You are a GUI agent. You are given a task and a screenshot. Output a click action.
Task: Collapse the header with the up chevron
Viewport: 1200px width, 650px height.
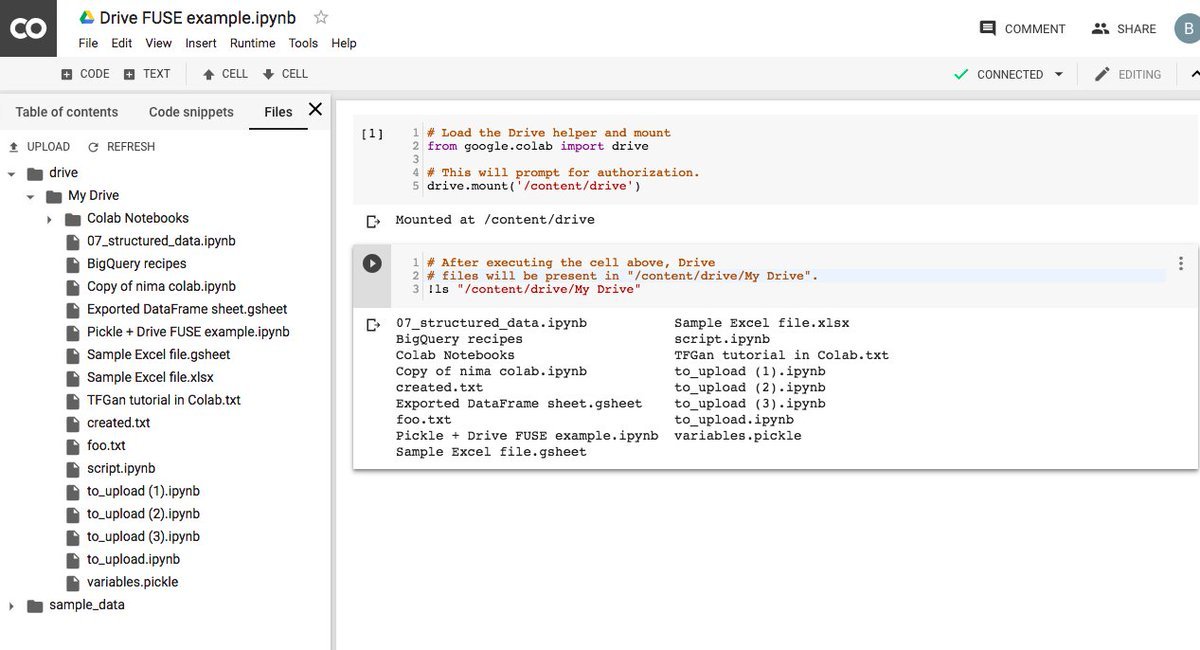1194,74
